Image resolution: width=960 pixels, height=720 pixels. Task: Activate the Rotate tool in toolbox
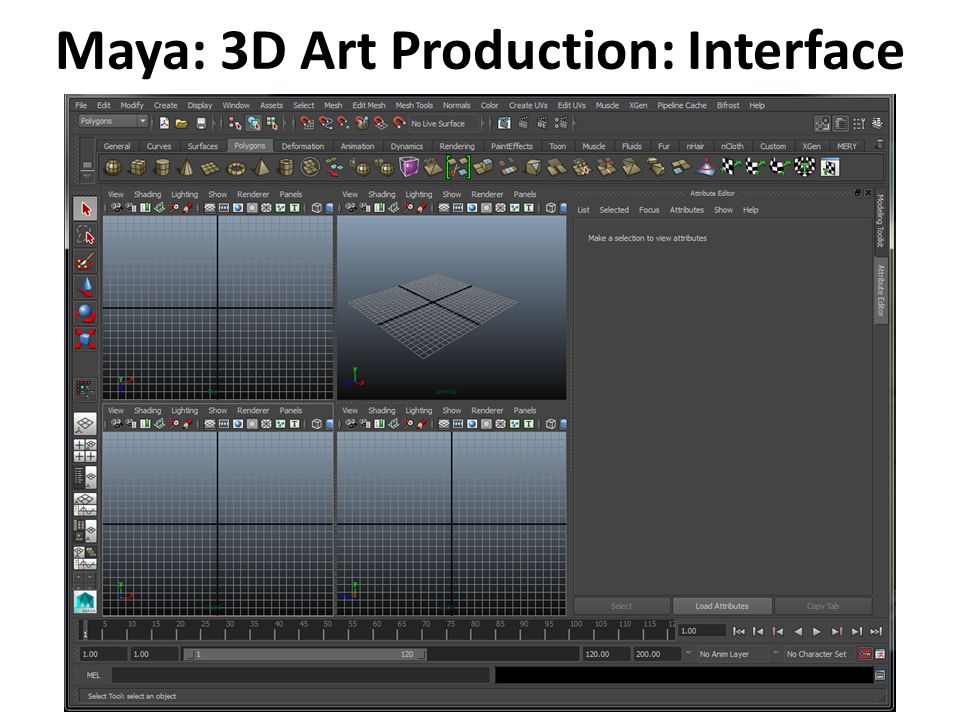(x=85, y=313)
